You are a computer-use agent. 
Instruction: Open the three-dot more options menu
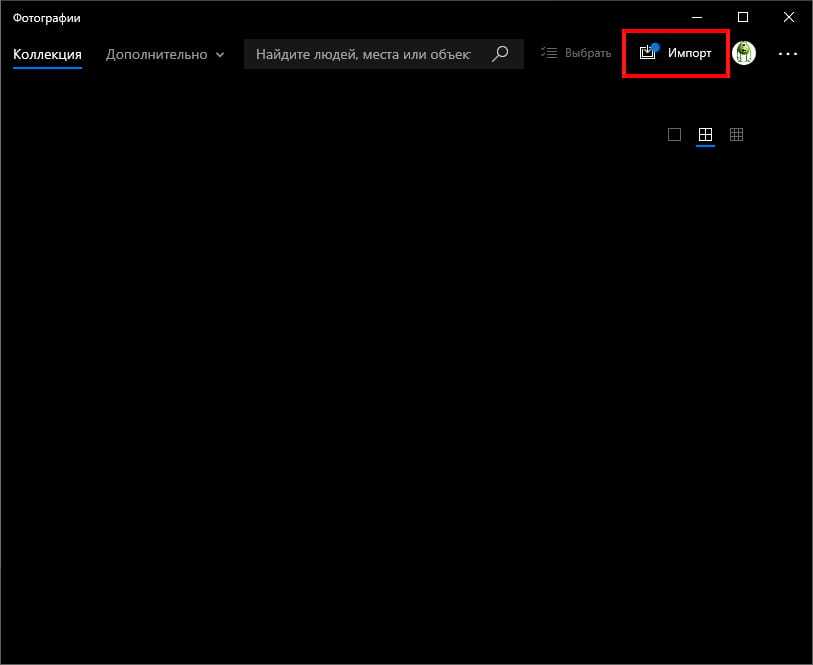(788, 54)
